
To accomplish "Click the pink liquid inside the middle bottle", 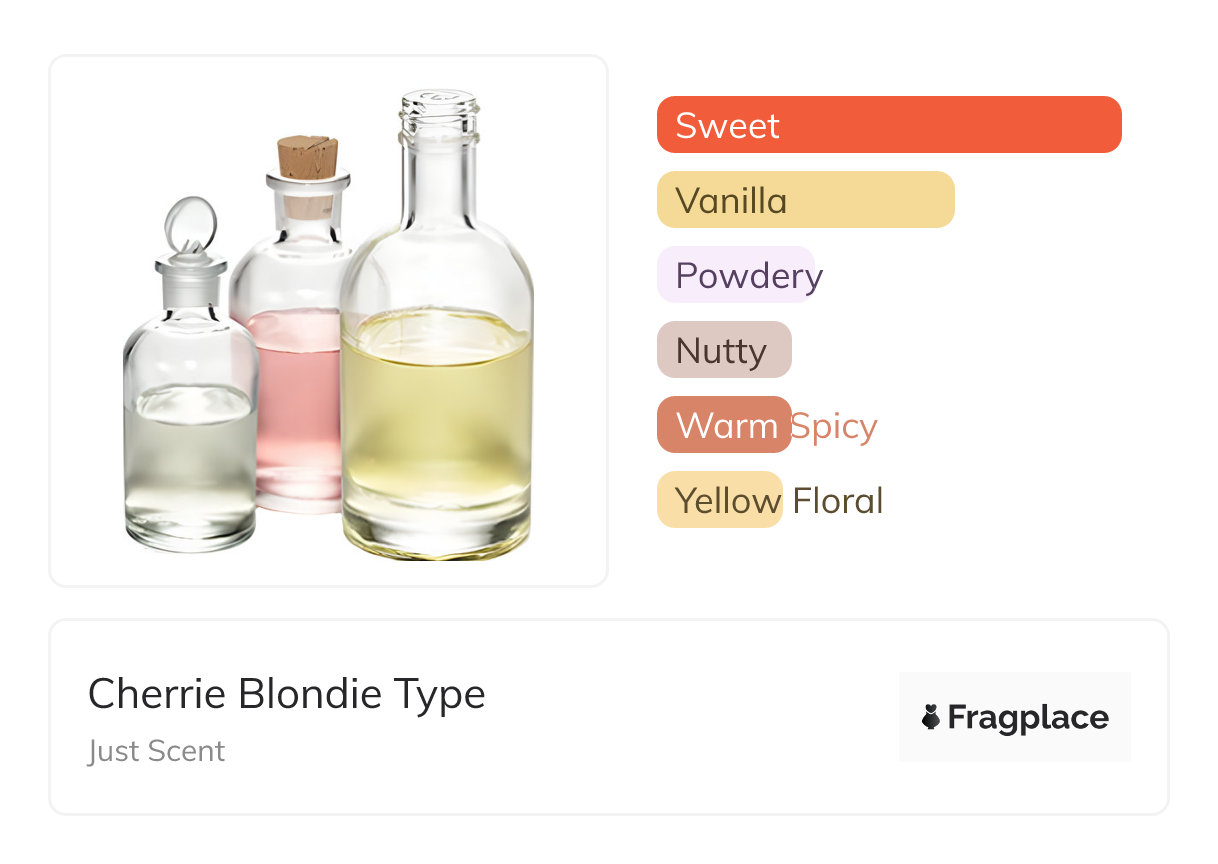I will [292, 400].
